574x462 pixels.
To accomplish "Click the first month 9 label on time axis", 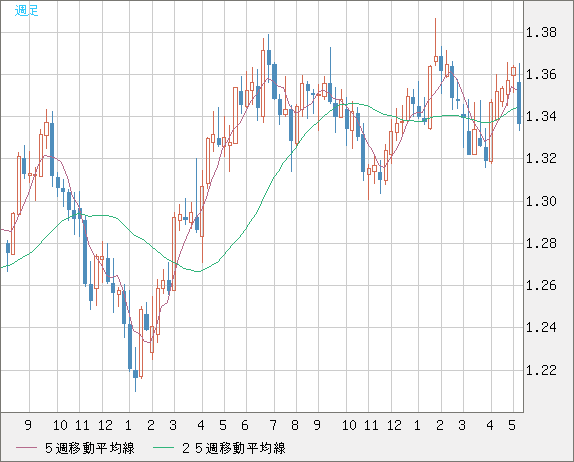I will (x=28, y=425).
